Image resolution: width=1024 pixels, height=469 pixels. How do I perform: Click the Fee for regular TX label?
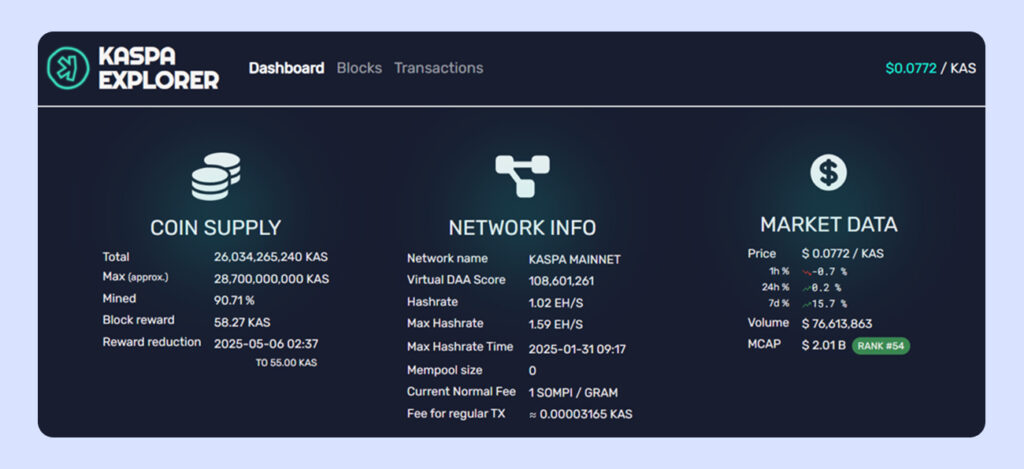click(x=456, y=413)
